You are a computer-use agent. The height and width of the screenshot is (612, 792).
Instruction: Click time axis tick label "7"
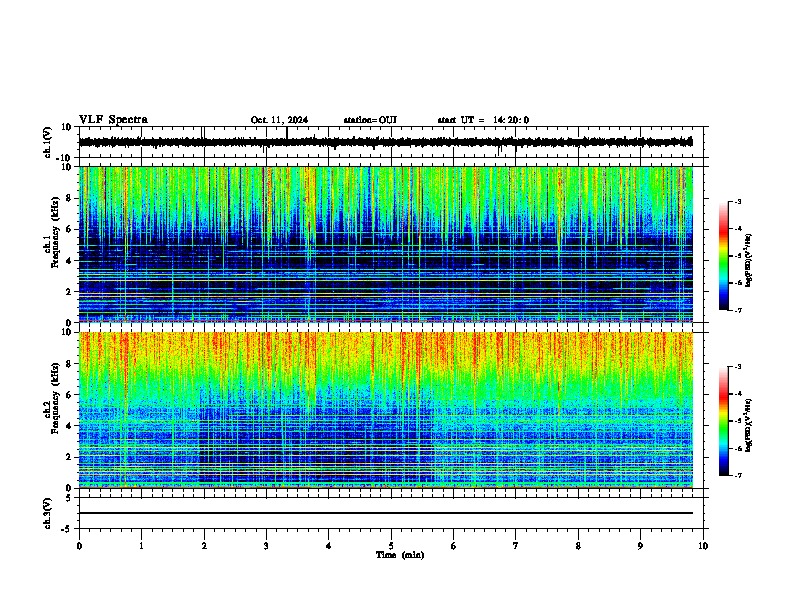coord(516,546)
